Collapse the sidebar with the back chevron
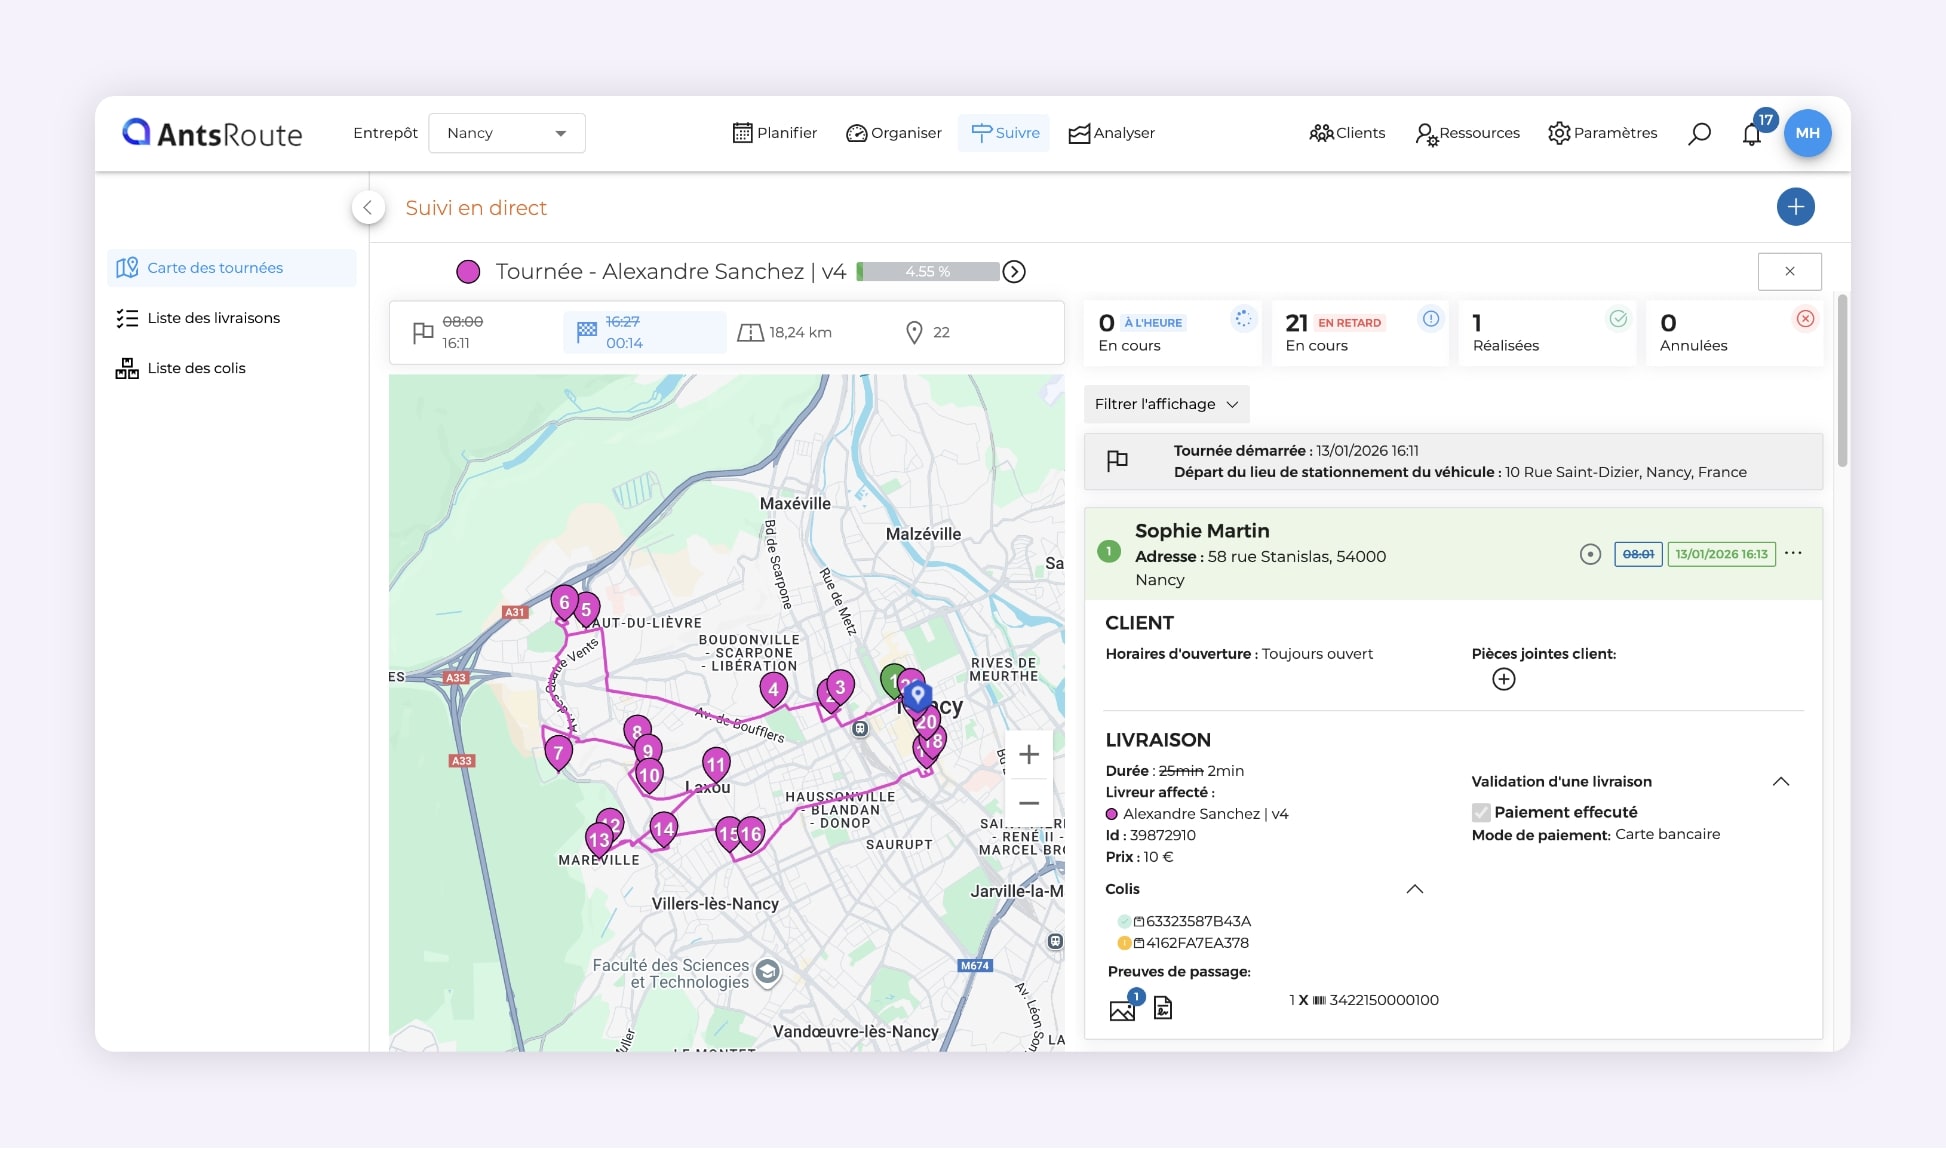The height and width of the screenshot is (1149, 1946). tap(368, 207)
